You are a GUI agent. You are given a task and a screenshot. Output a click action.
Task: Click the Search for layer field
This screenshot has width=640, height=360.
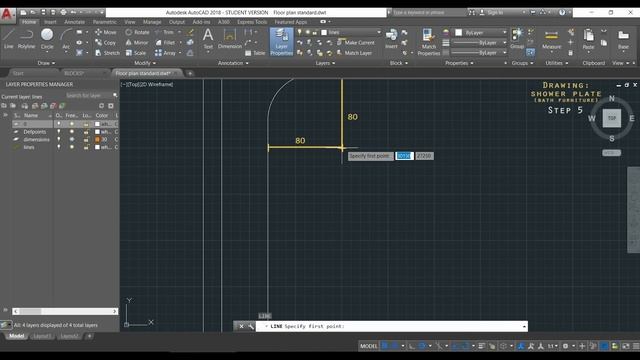pyautogui.click(x=89, y=96)
